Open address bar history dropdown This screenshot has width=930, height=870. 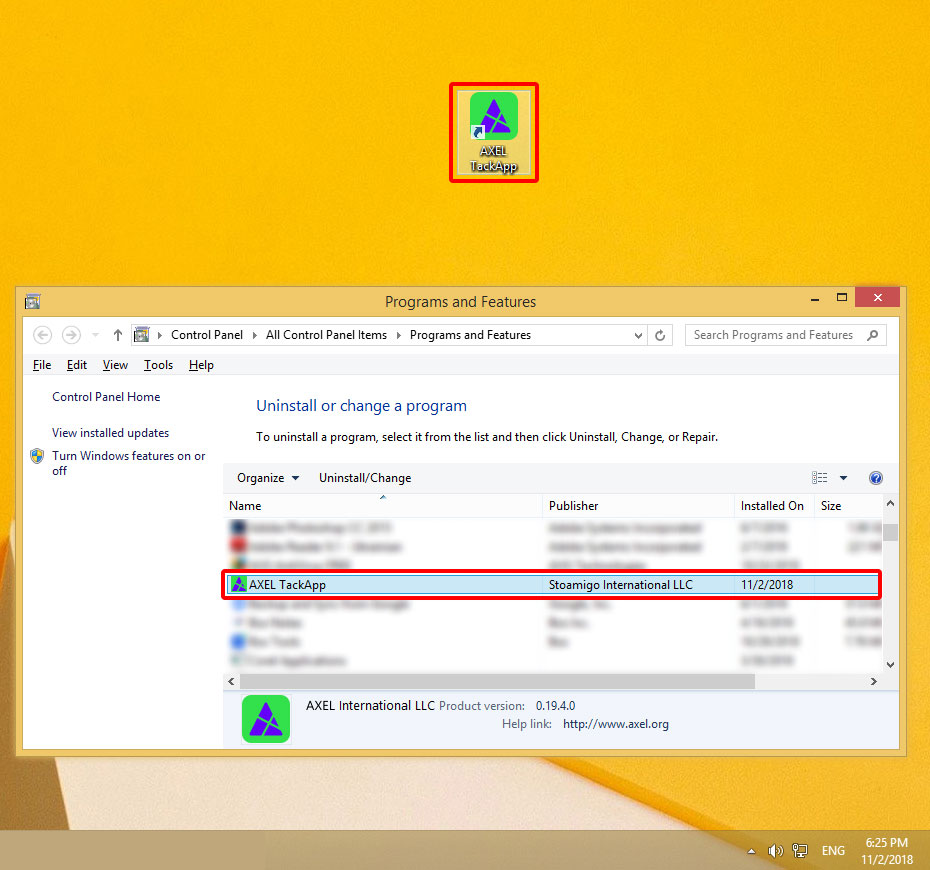tap(638, 335)
